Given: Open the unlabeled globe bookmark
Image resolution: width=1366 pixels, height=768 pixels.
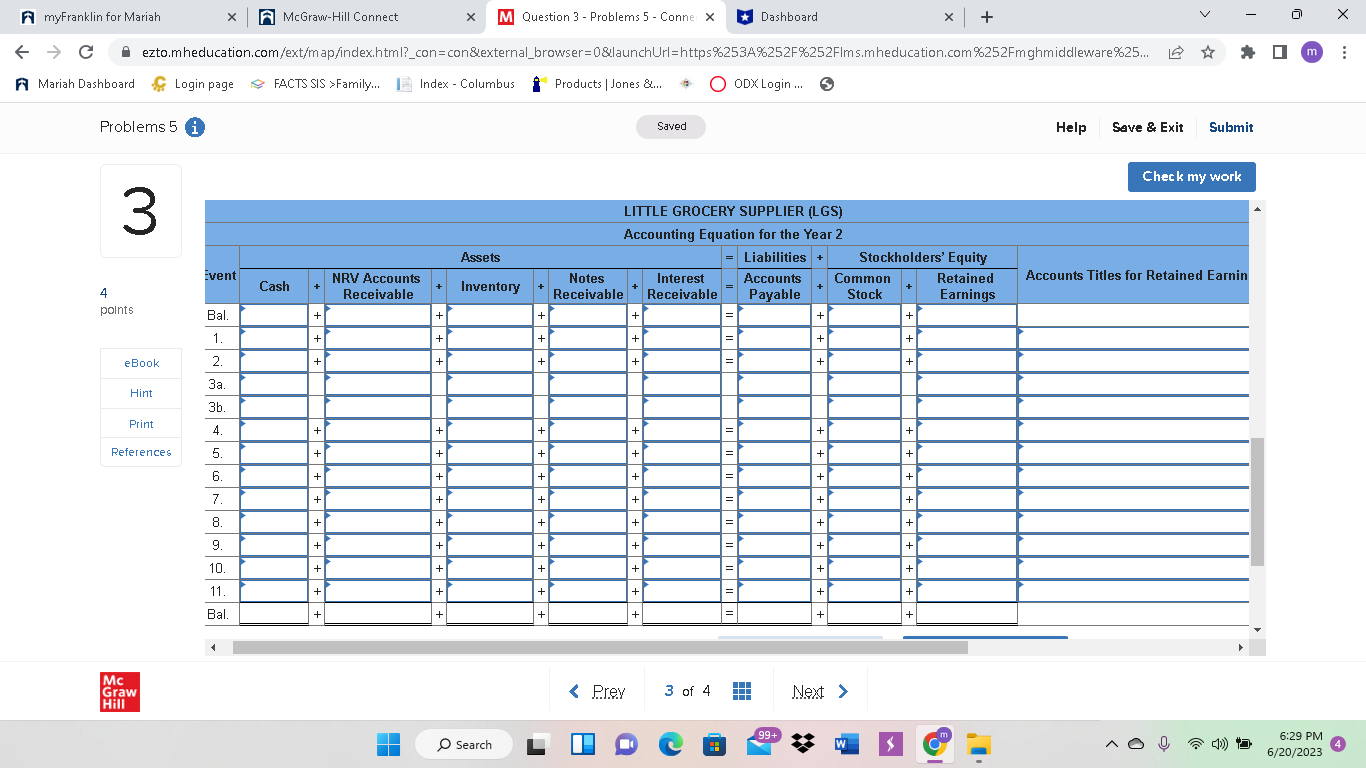Looking at the screenshot, I should [826, 84].
